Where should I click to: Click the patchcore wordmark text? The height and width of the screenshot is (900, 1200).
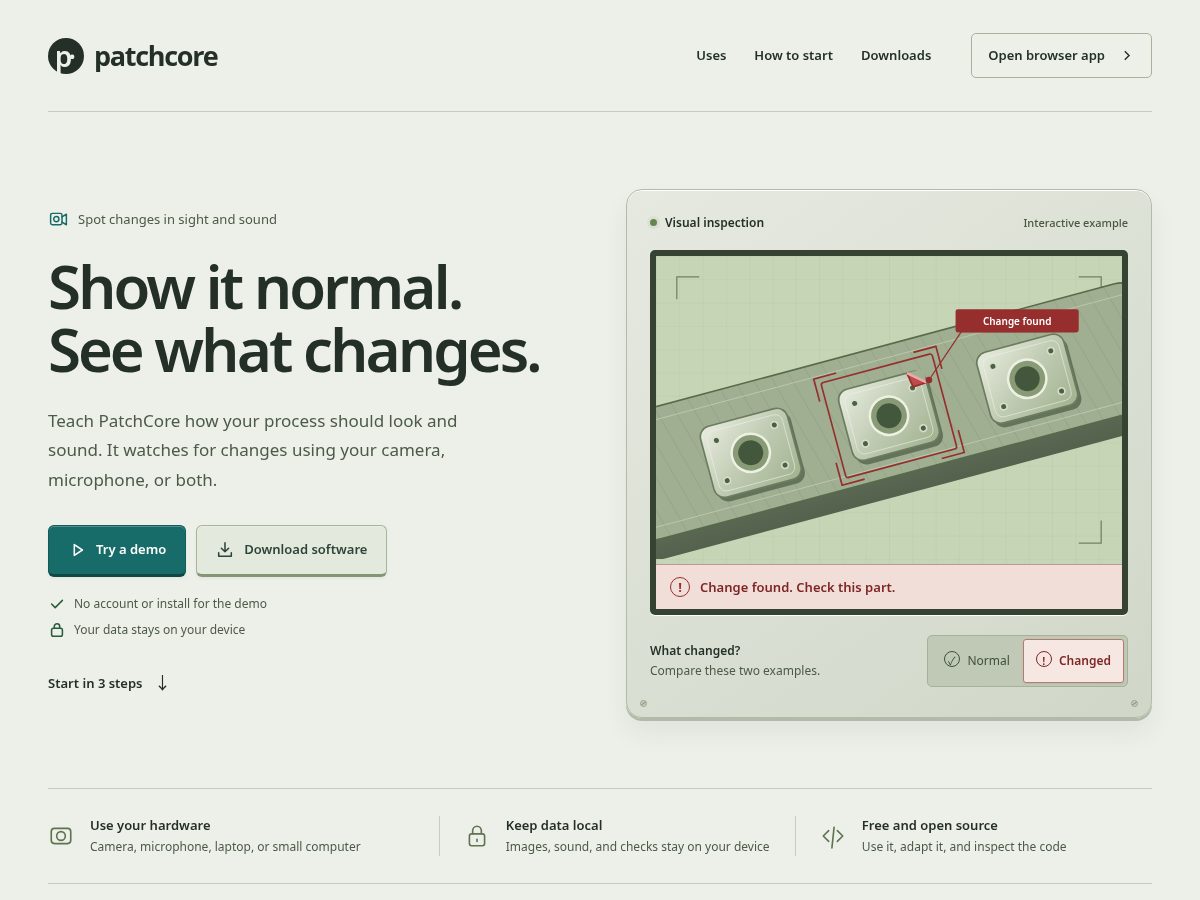(x=156, y=56)
